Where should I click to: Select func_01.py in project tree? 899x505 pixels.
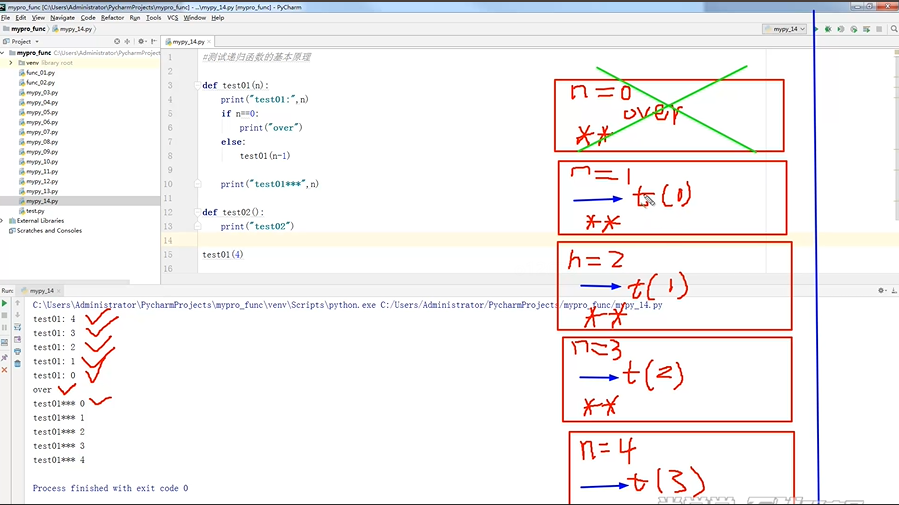[40, 73]
